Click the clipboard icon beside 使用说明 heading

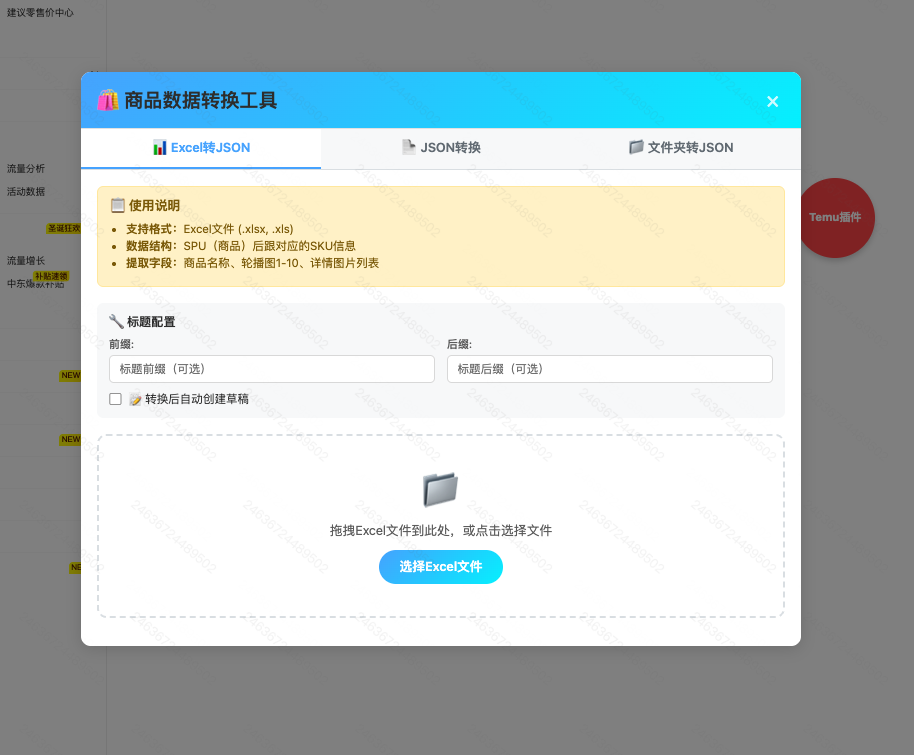pos(117,204)
